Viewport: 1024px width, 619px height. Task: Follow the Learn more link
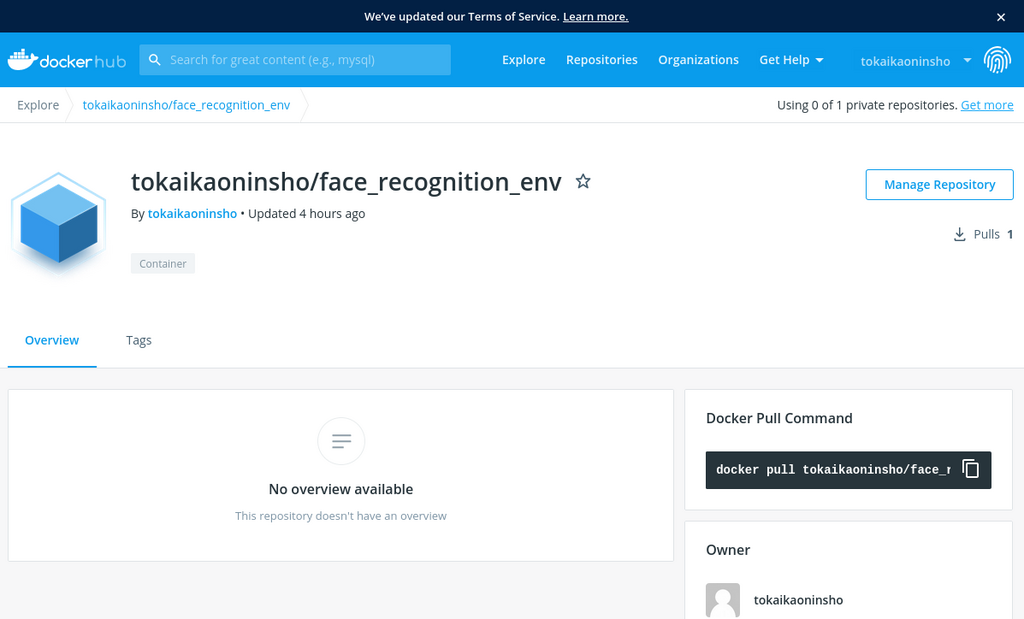[x=596, y=17]
